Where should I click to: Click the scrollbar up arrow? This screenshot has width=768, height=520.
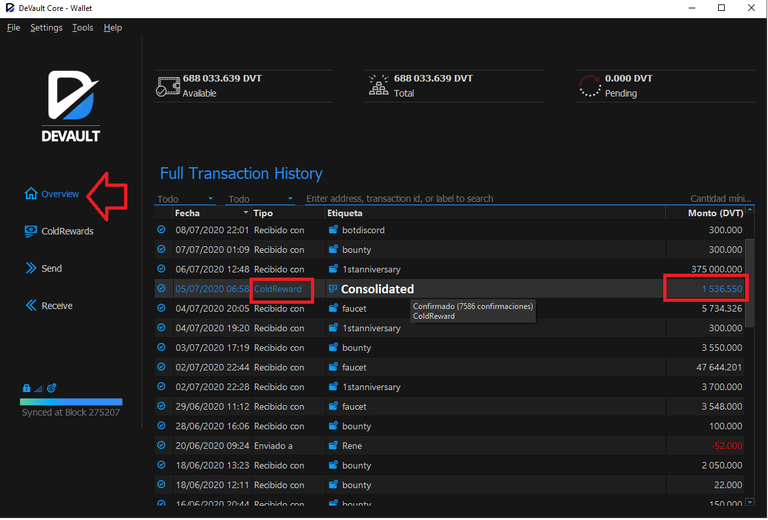749,210
